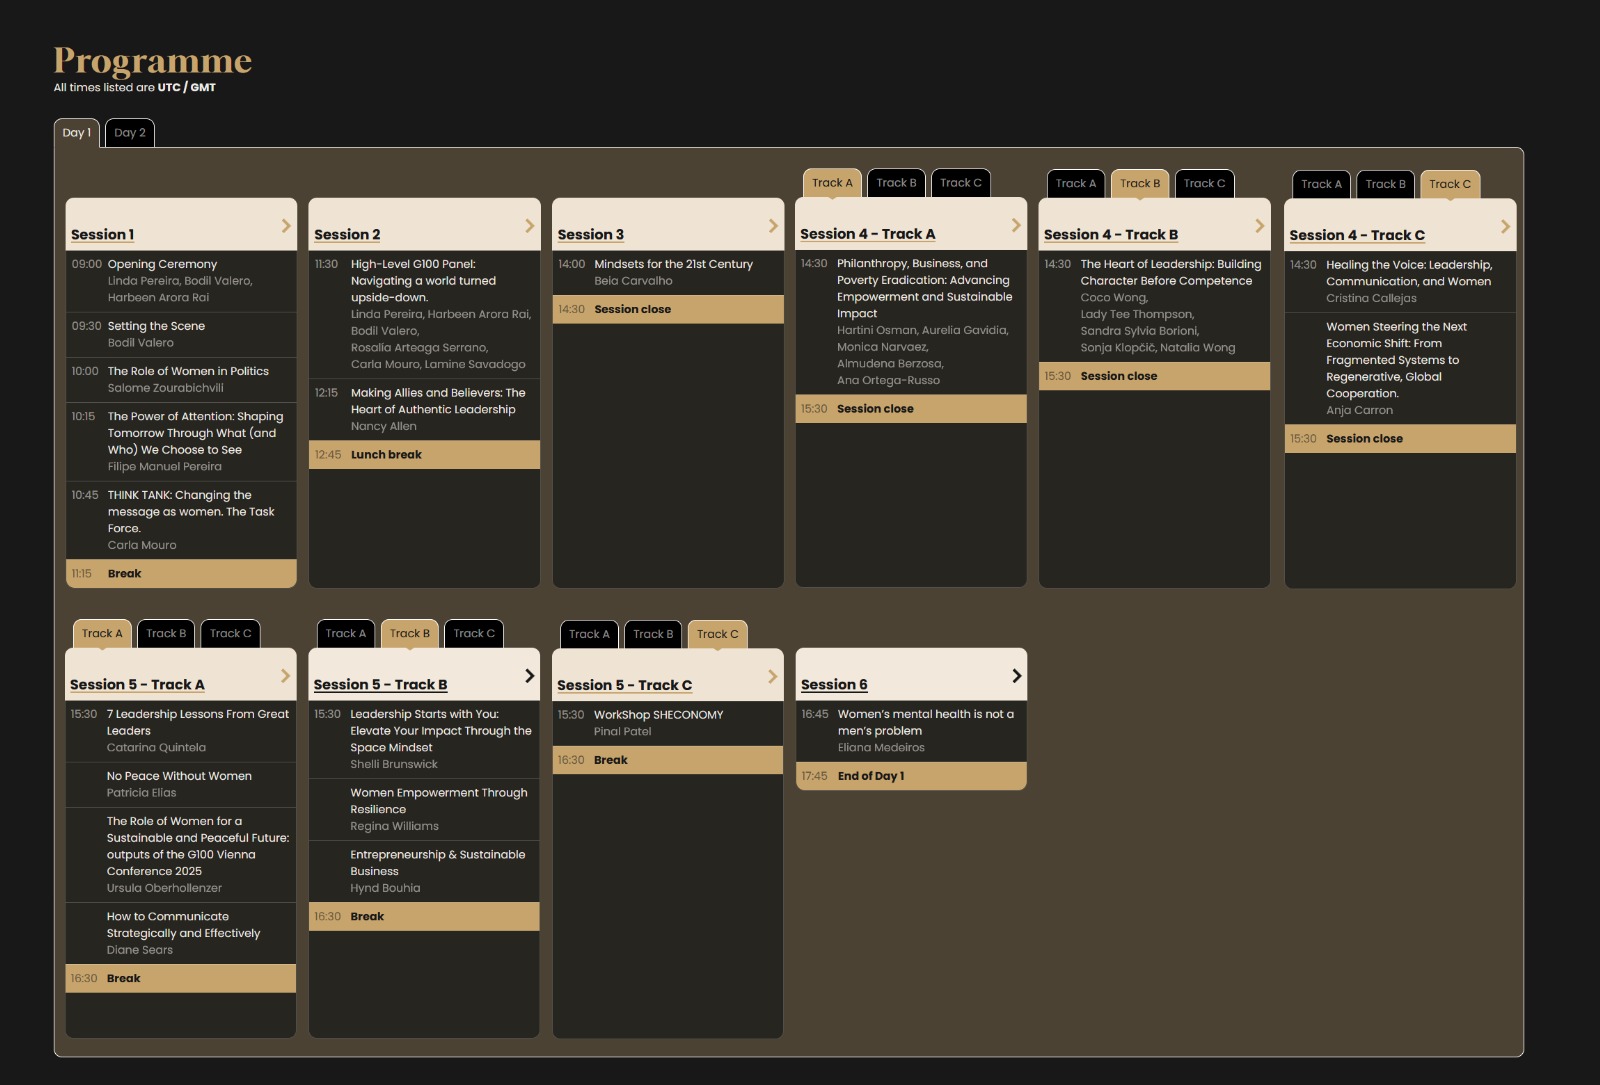Select Track B tab above Session 4 - Track A
1600x1085 pixels.
(896, 183)
